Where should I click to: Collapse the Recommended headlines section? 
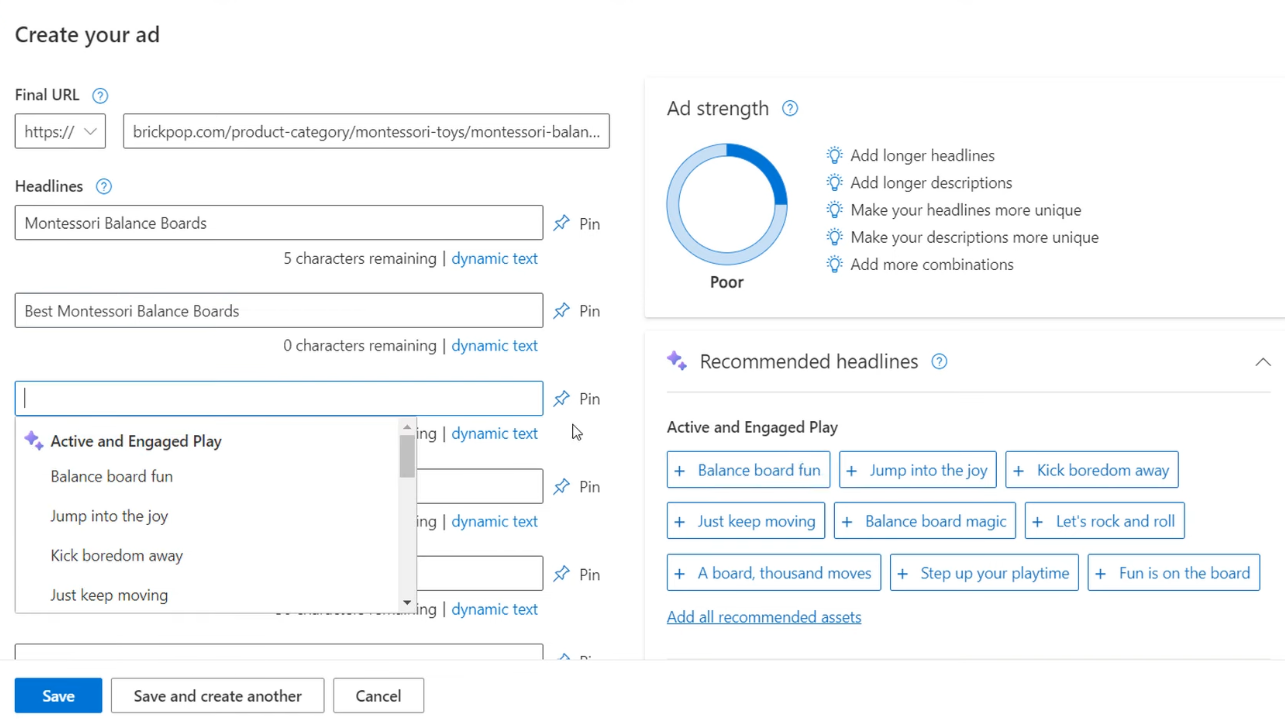(1262, 362)
